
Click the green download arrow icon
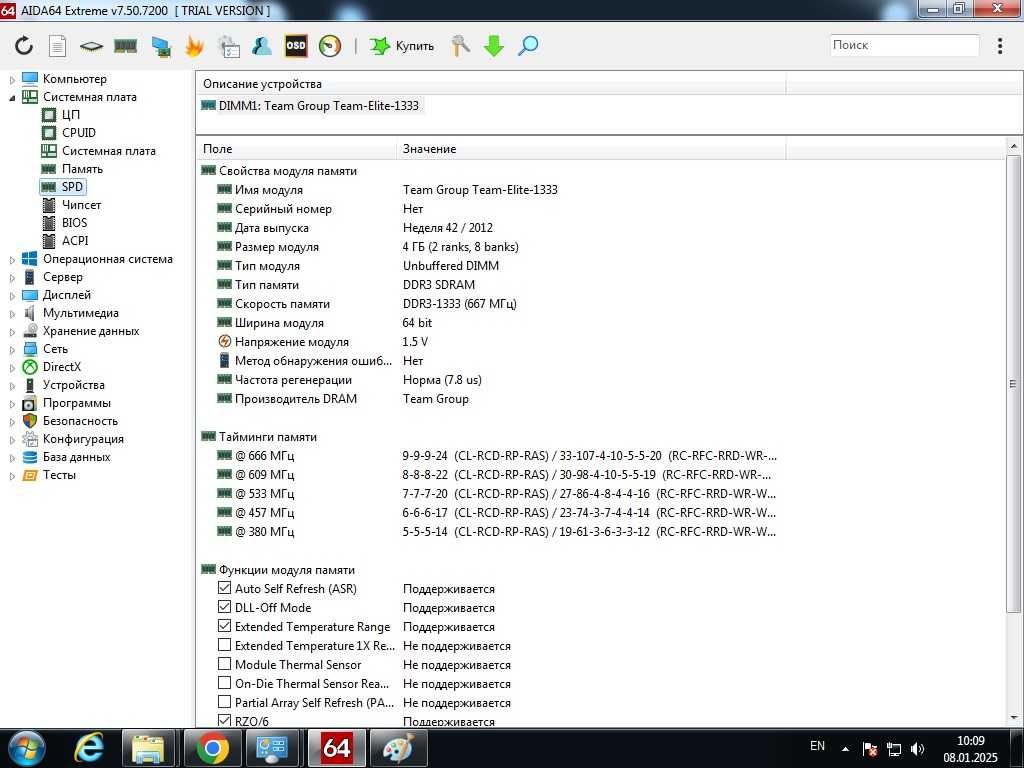[x=494, y=46]
